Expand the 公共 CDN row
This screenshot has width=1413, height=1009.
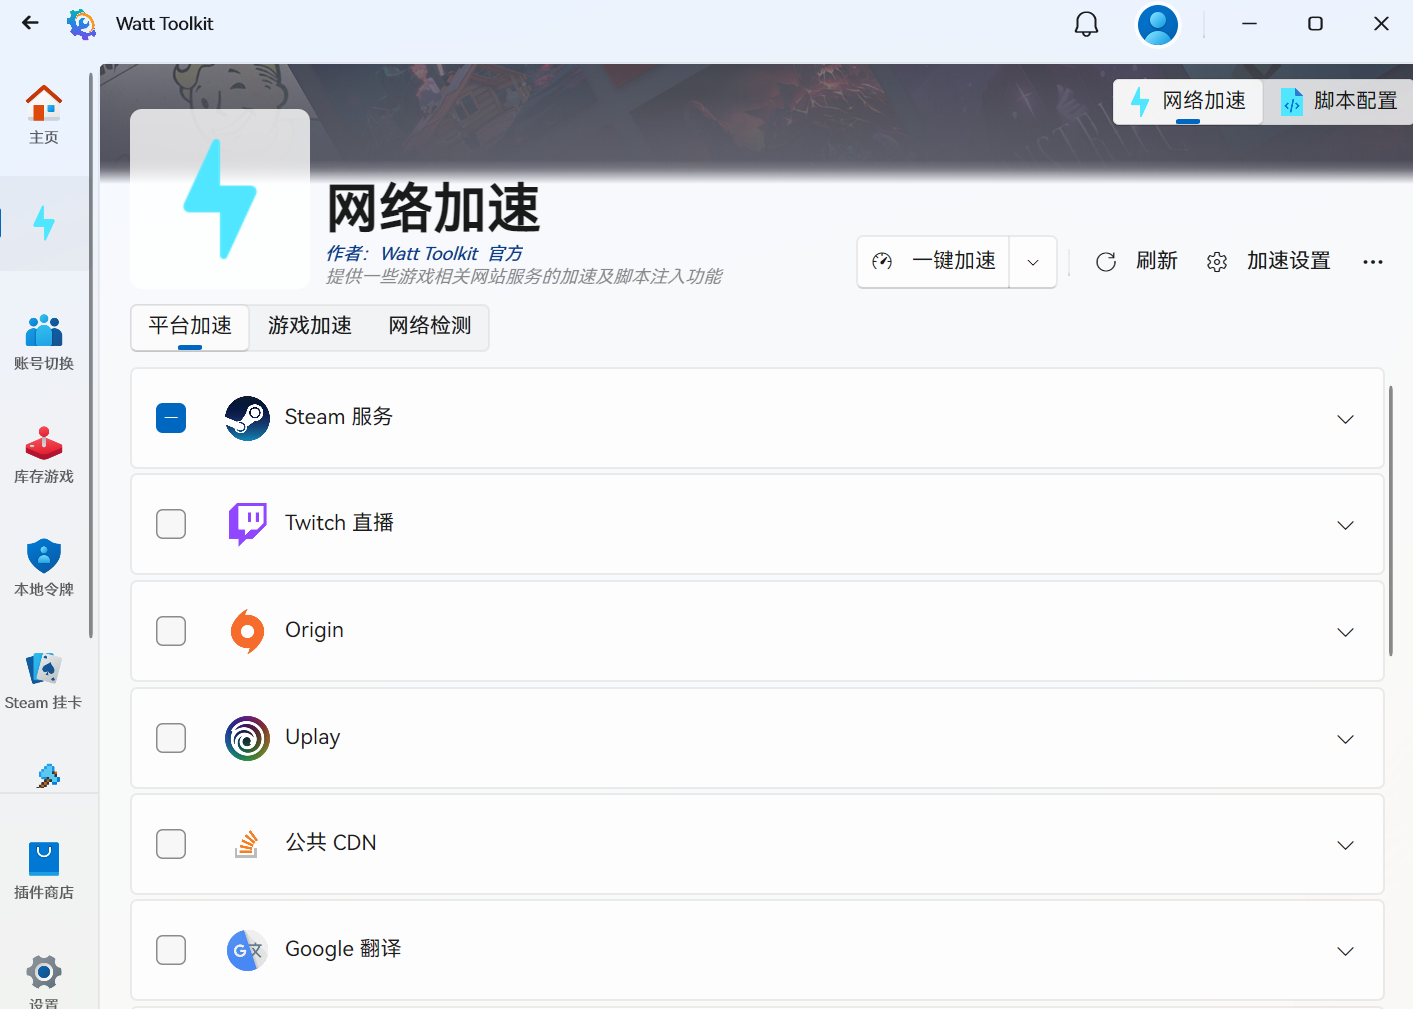1345,845
